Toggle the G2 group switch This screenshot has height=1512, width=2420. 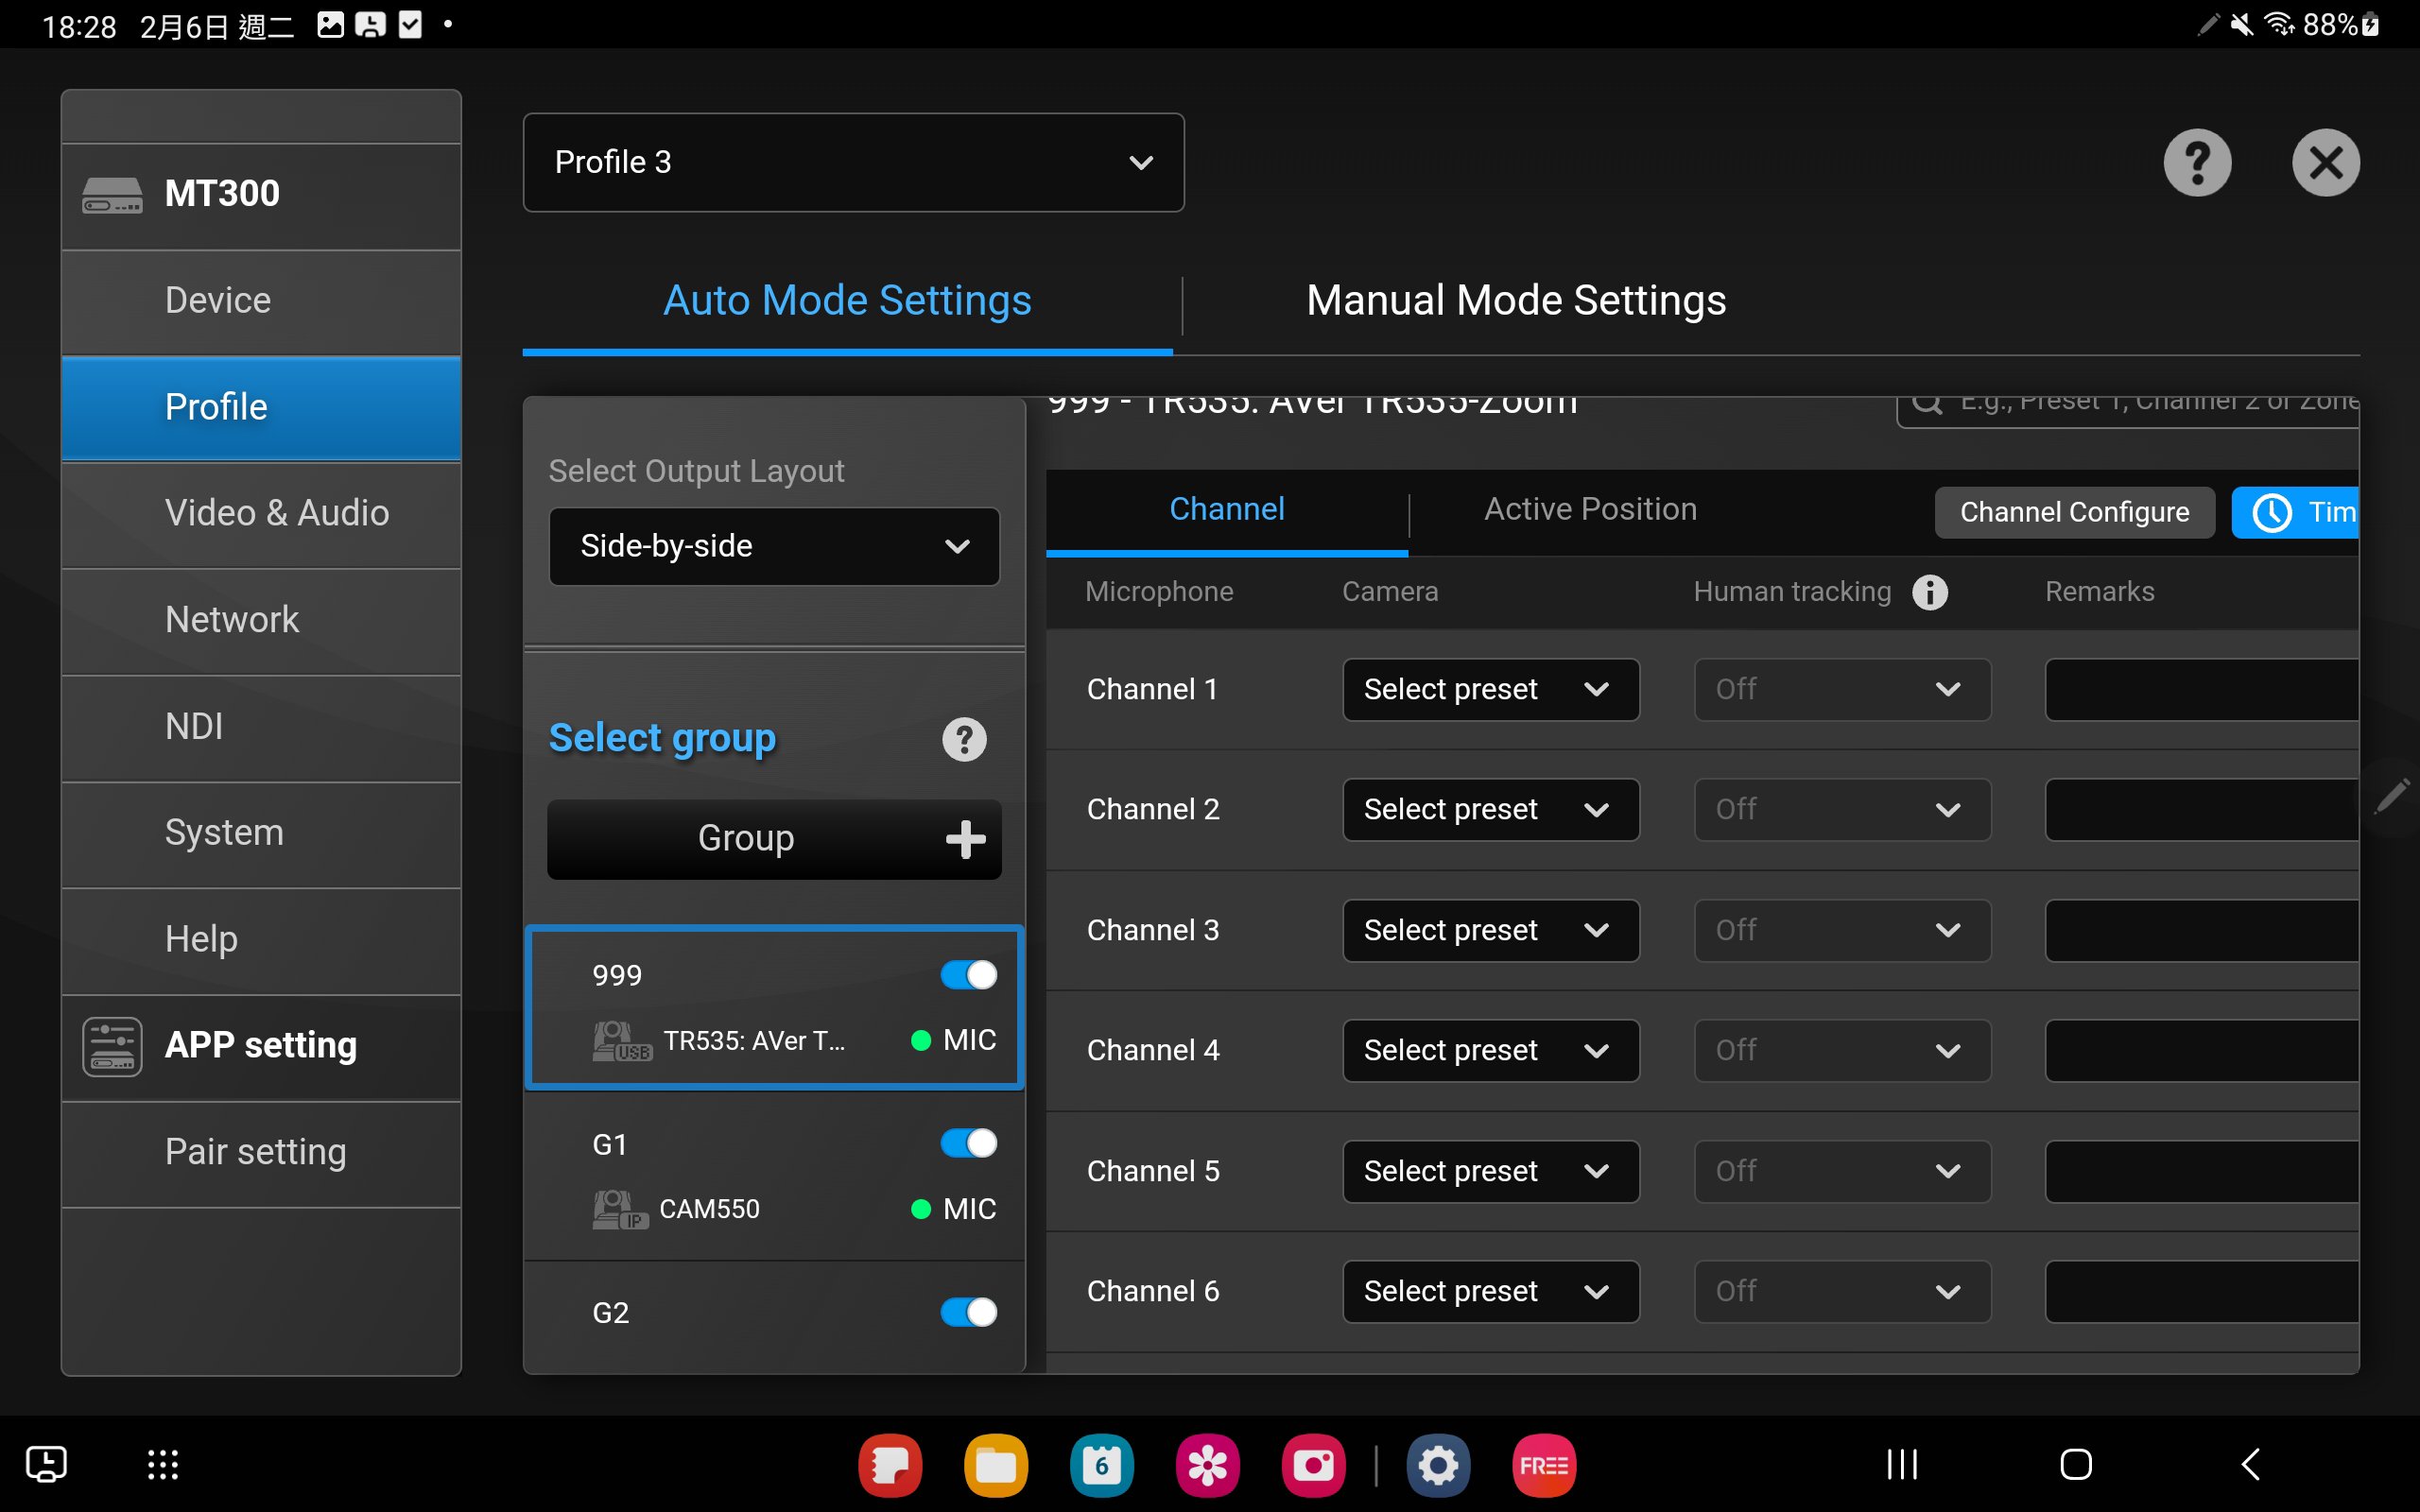point(968,1312)
